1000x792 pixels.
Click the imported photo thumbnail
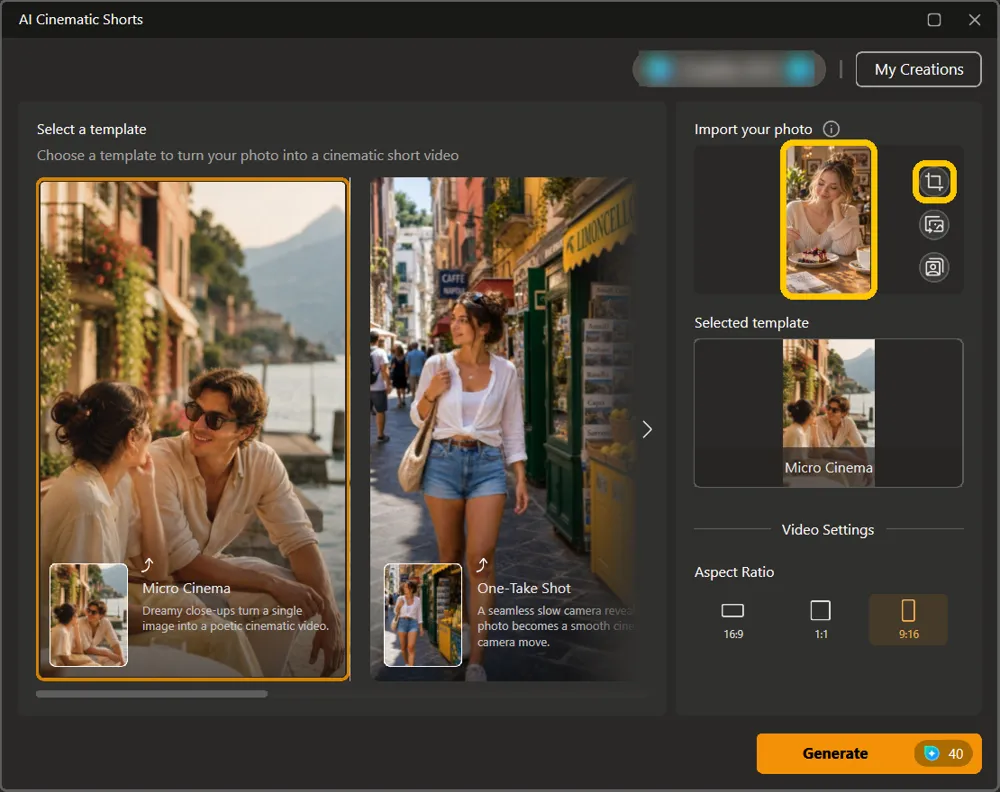click(828, 219)
